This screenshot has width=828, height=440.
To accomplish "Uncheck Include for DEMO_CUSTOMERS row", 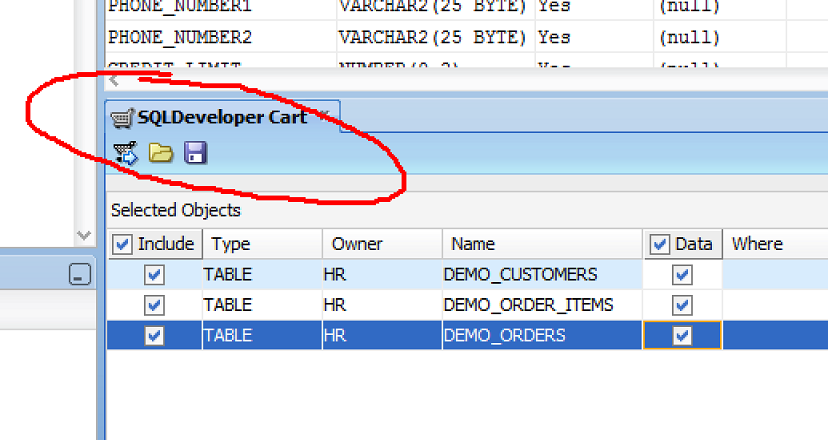I will click(154, 275).
